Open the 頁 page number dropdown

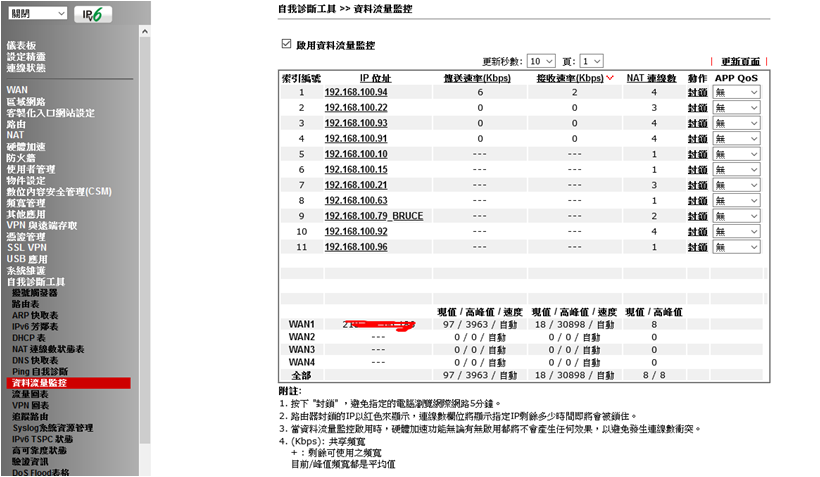point(591,61)
